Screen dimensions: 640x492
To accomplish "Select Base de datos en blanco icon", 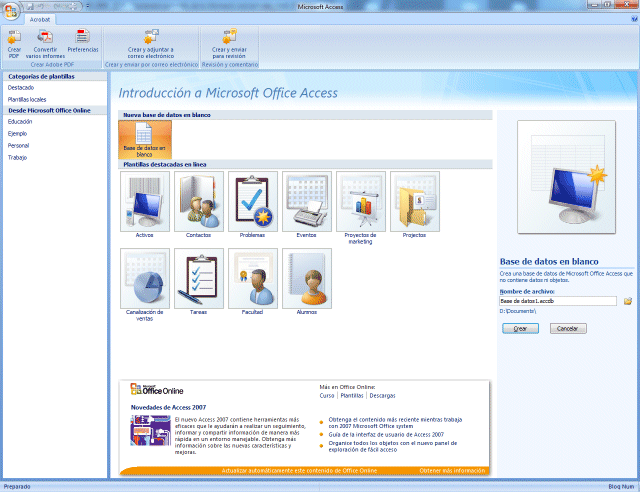I will pos(145,139).
